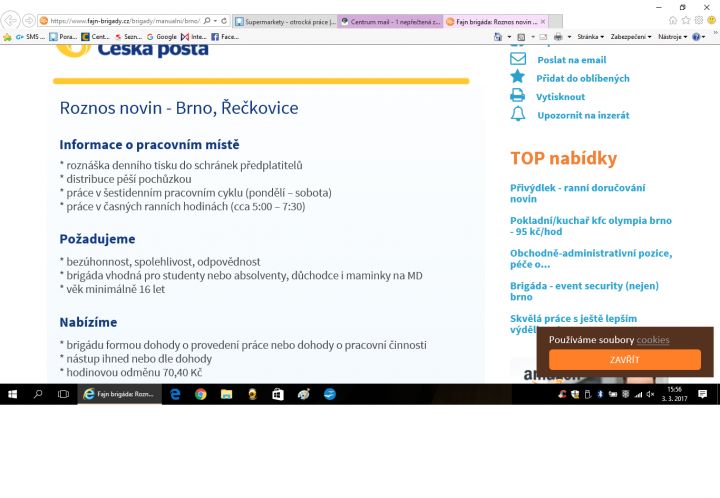
Task: Open the Centrum favorites bar bookmark
Action: pos(96,37)
